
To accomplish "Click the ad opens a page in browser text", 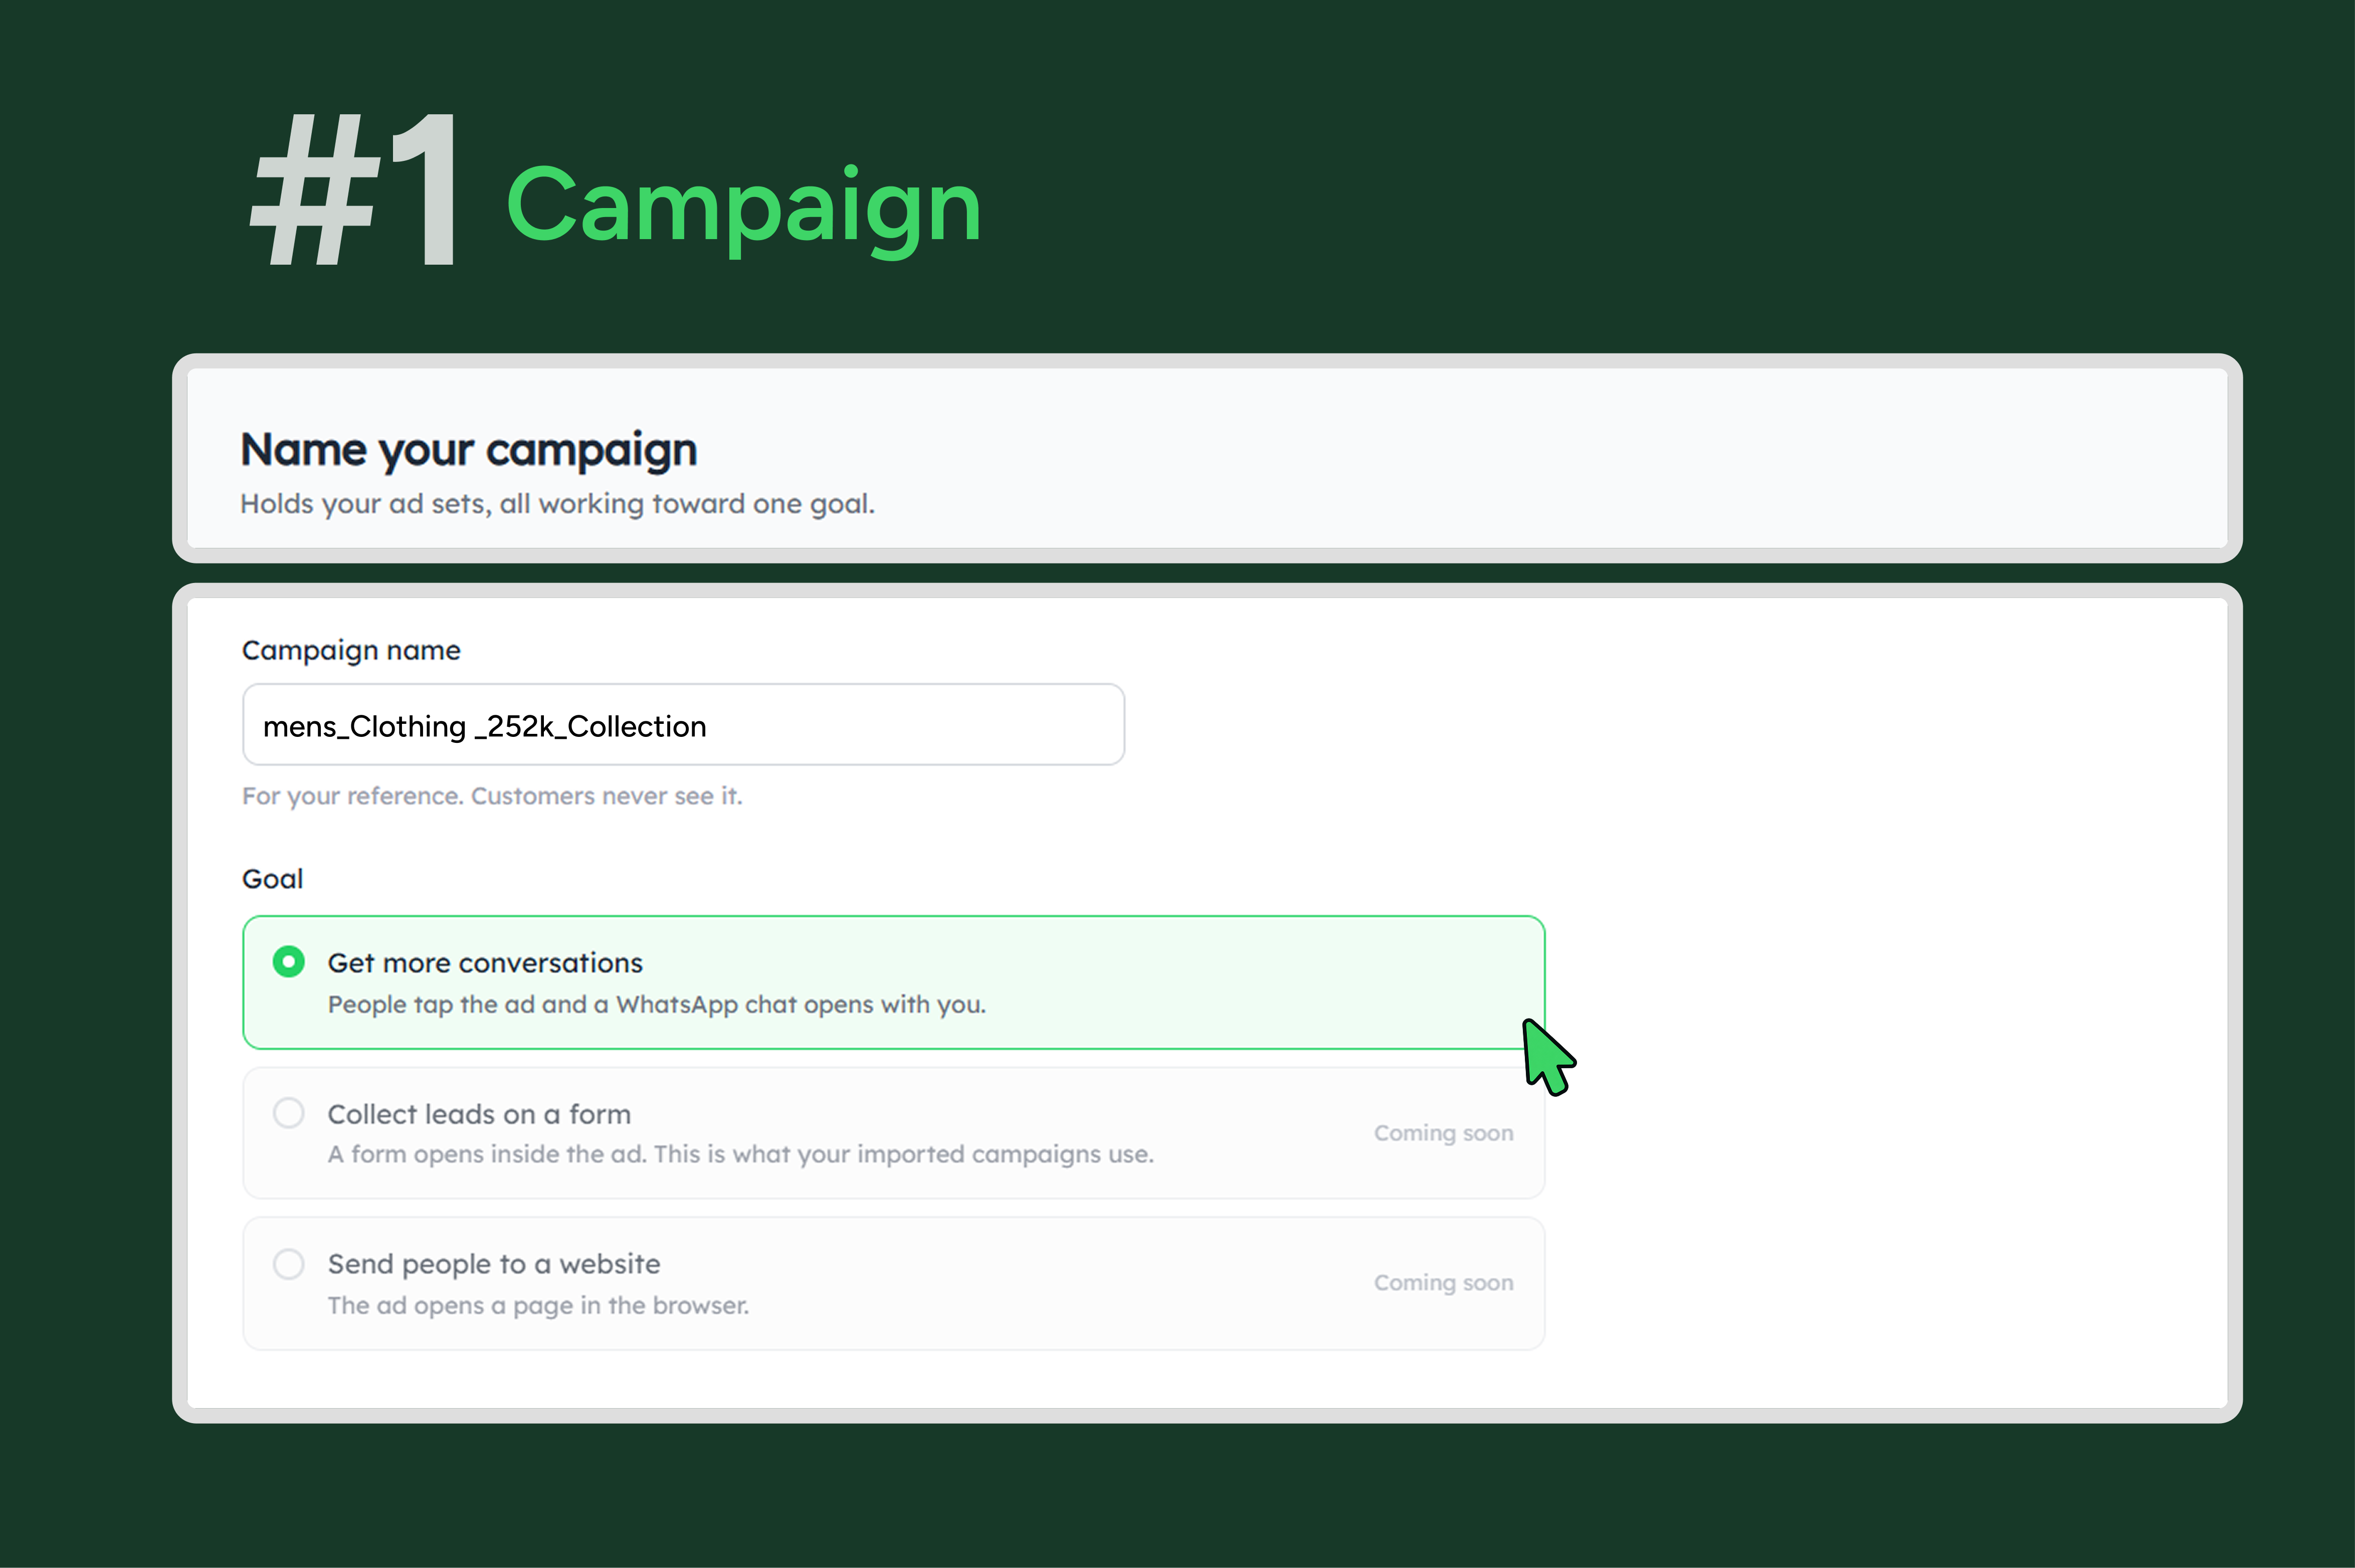I will 538,1306.
